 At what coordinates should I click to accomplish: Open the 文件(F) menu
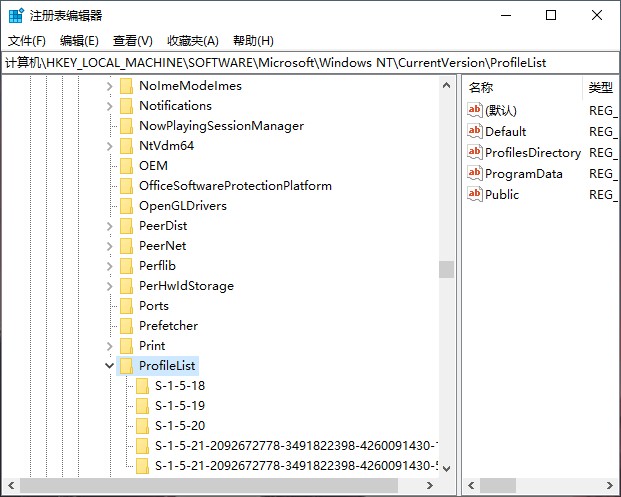pos(27,40)
